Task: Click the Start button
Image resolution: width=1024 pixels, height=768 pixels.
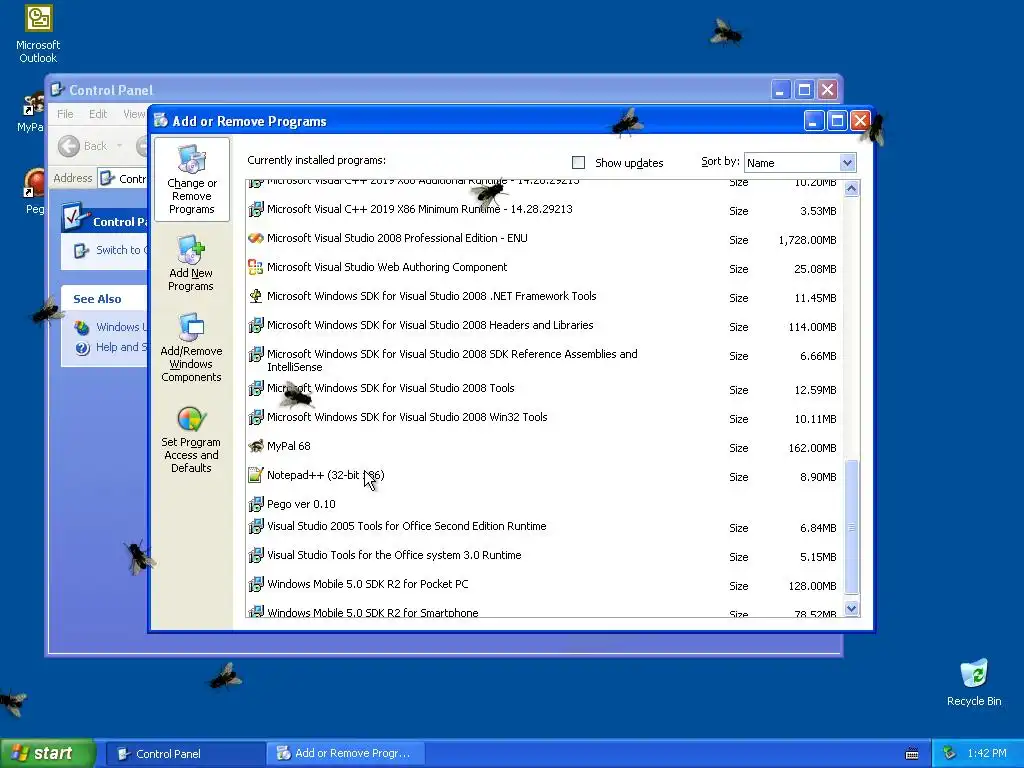Action: [48, 753]
